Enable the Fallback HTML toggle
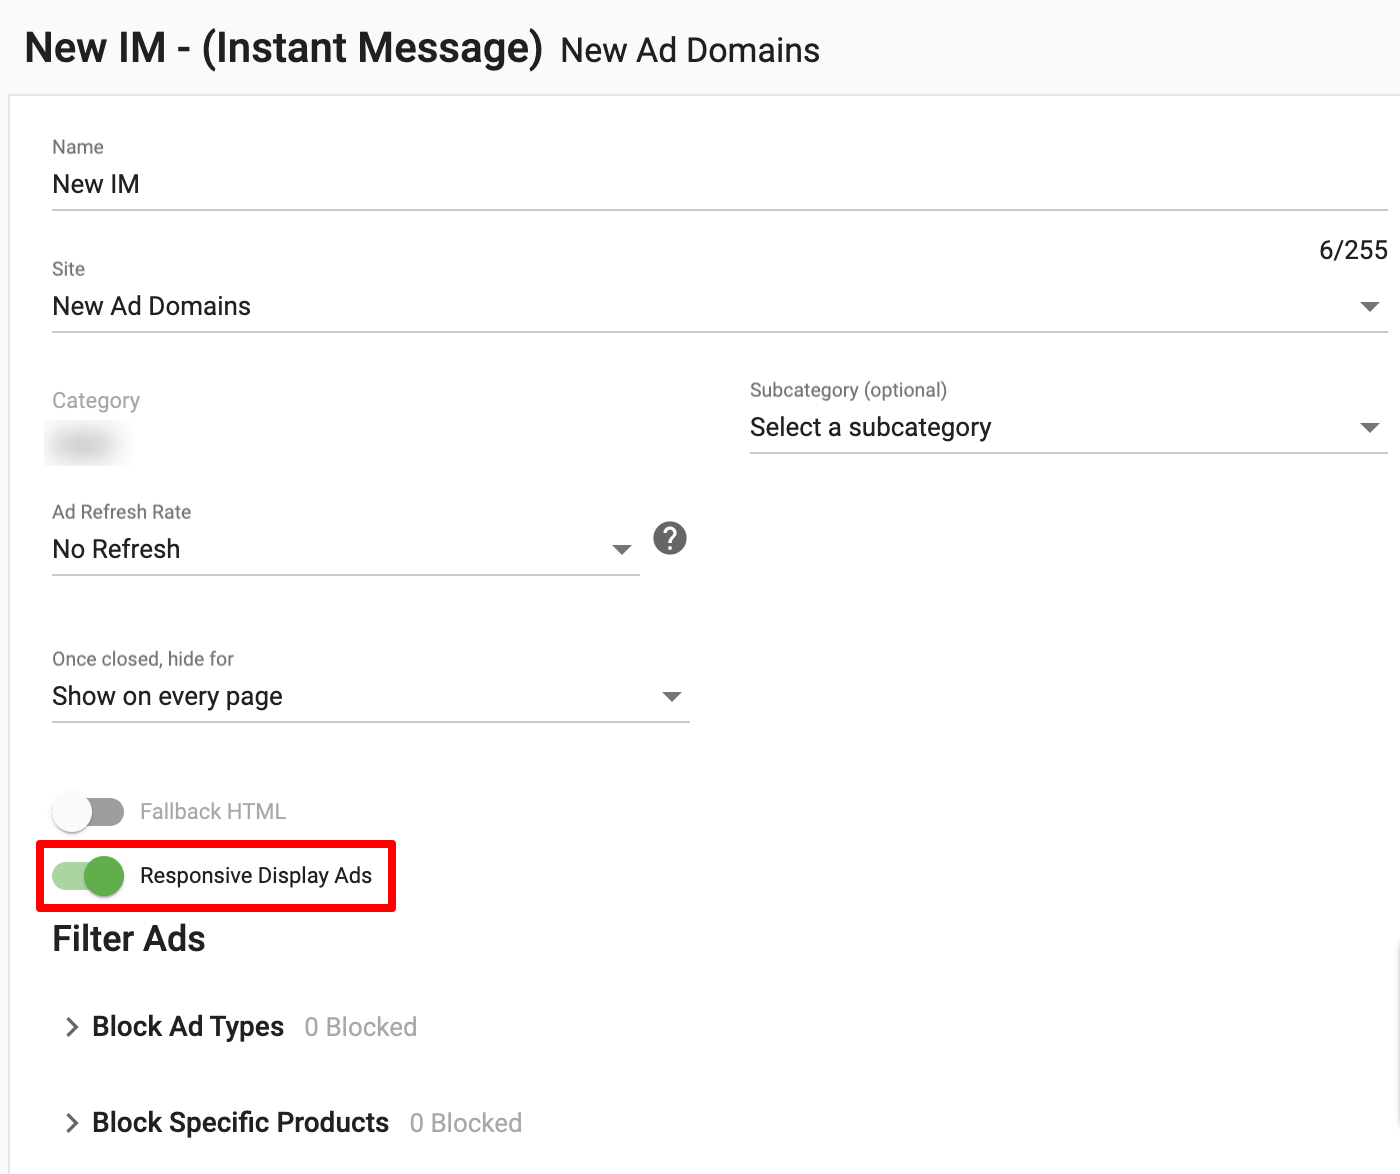The image size is (1400, 1174). point(88,812)
